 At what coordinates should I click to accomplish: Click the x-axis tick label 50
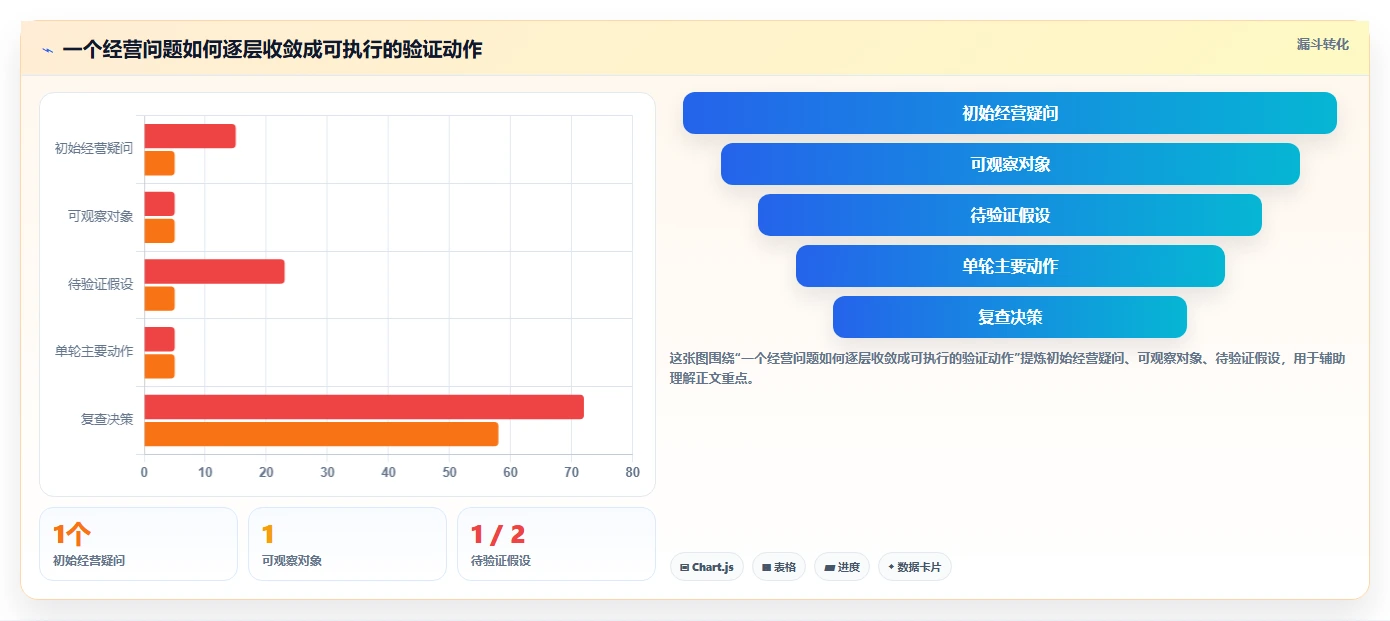(449, 472)
